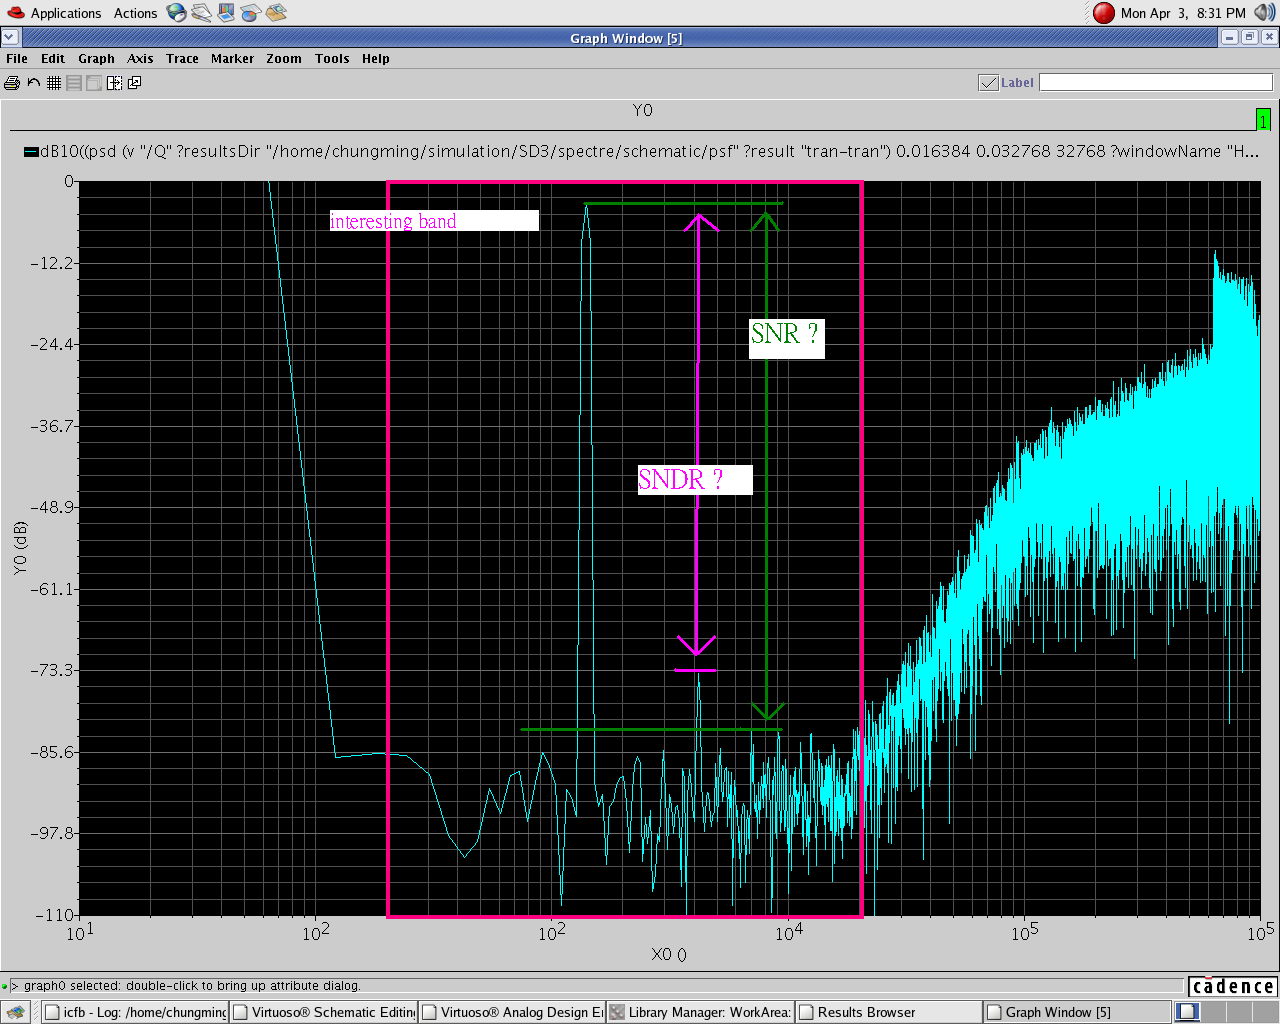The height and width of the screenshot is (1024, 1280).
Task: Open the Actions menu in top panel
Action: coord(135,13)
